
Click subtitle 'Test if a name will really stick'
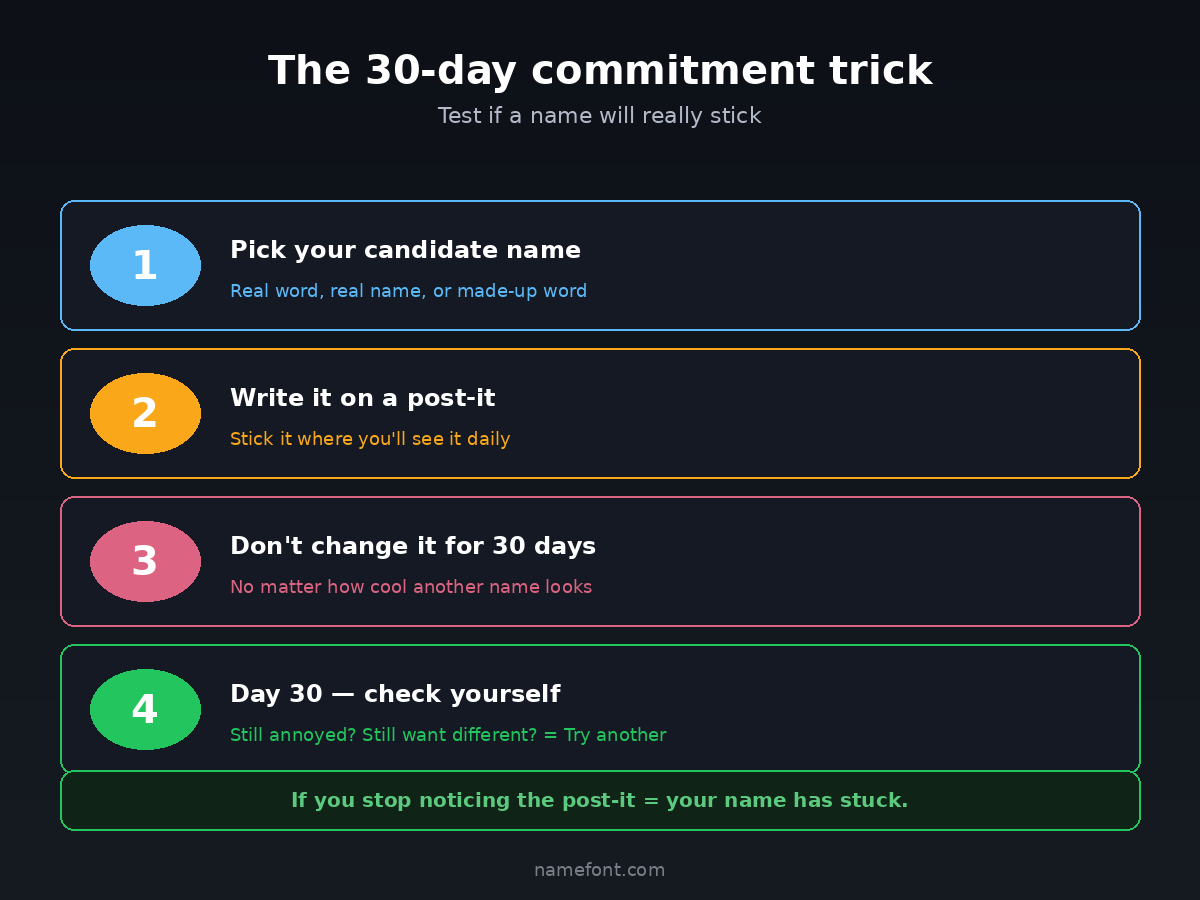(599, 116)
